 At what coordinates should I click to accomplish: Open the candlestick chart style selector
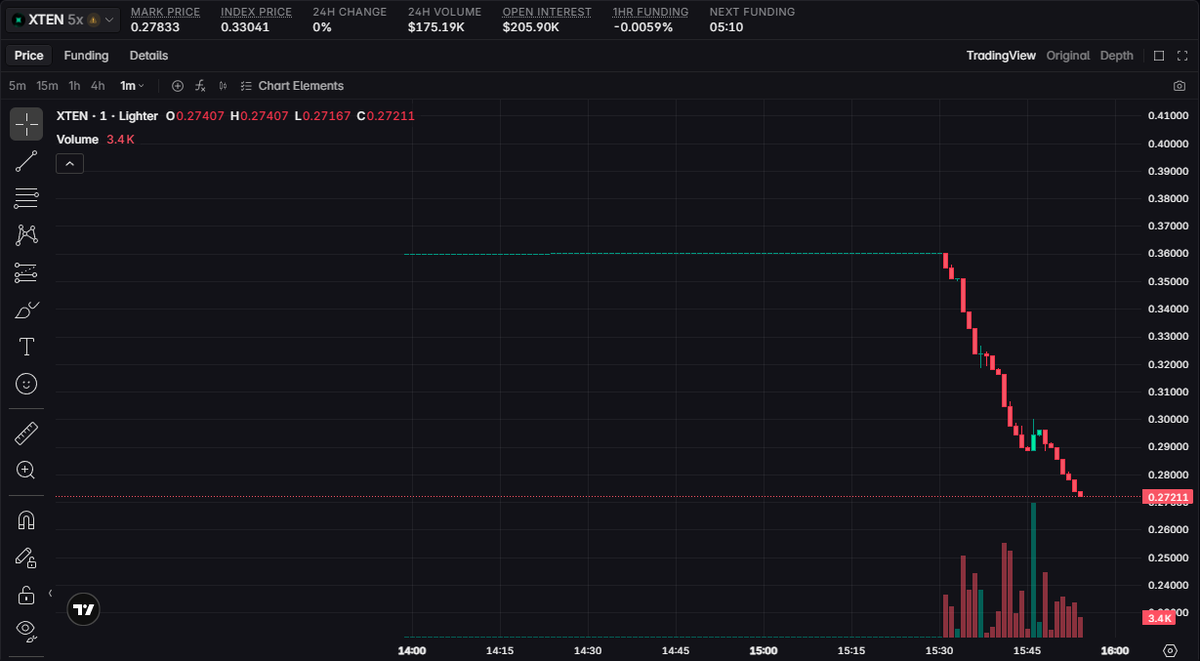pos(222,86)
